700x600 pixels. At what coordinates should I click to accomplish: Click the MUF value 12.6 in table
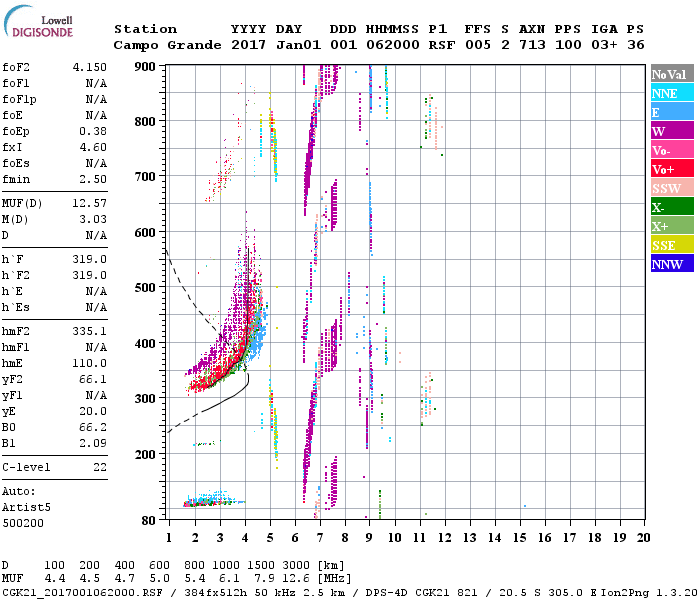296,579
